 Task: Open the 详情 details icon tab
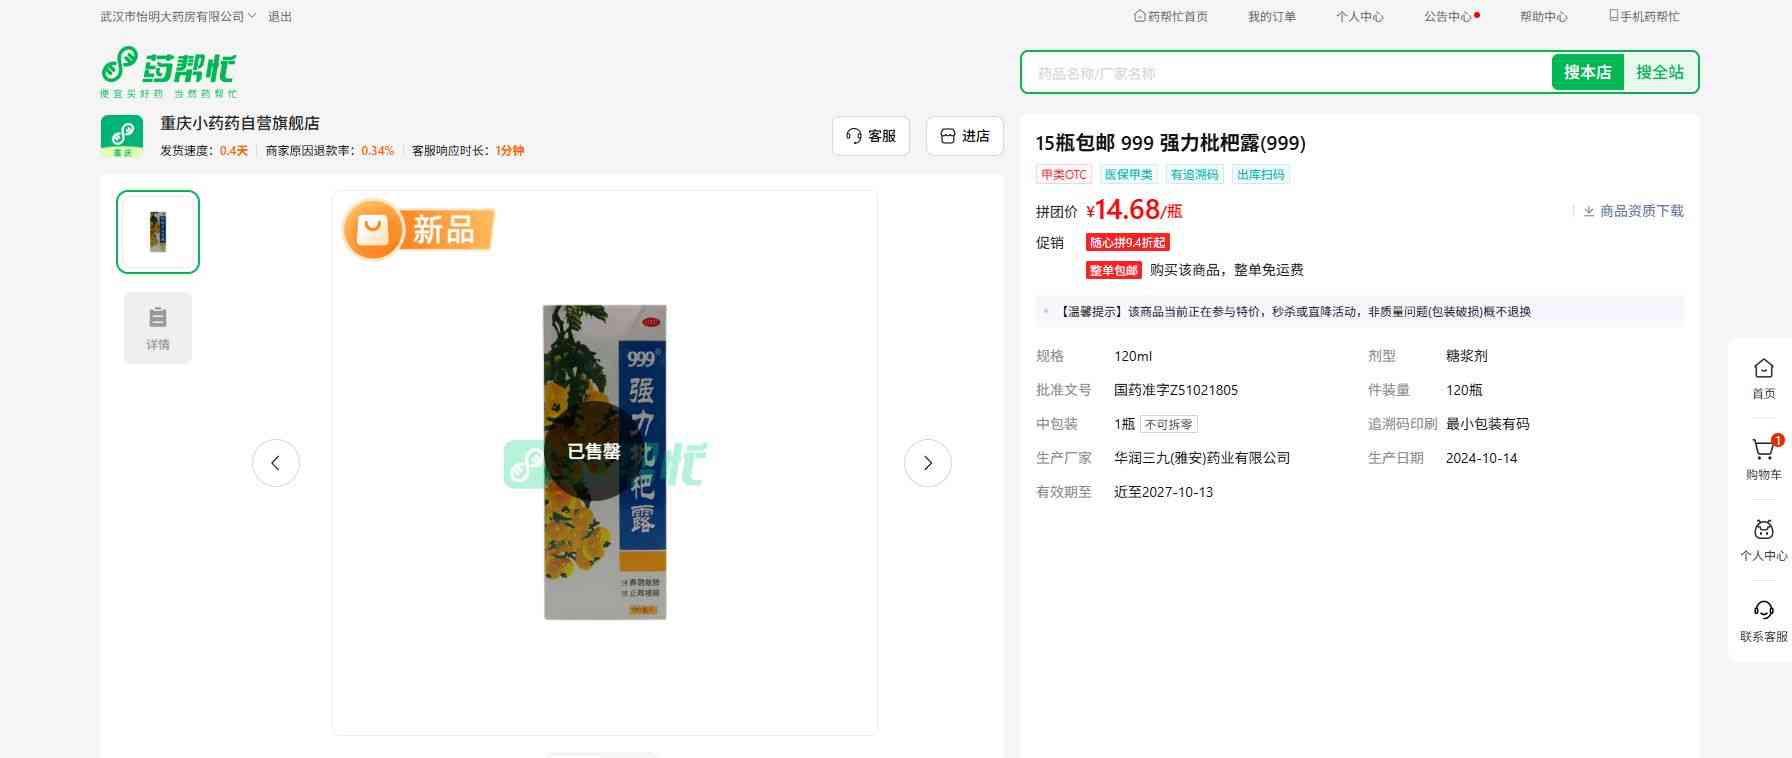pyautogui.click(x=158, y=328)
